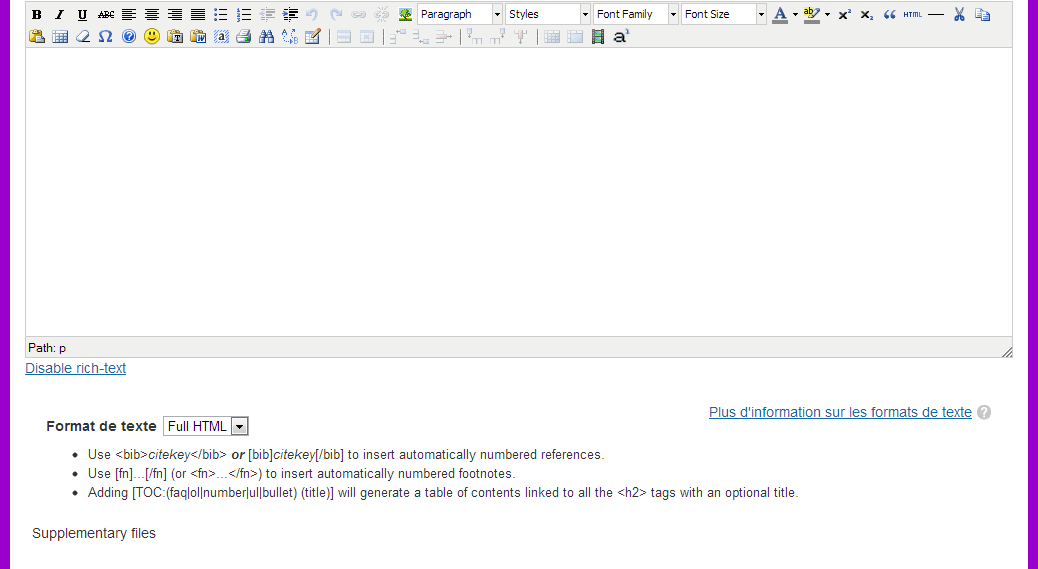Open the Paragraph format dropdown
The image size is (1038, 569).
460,15
